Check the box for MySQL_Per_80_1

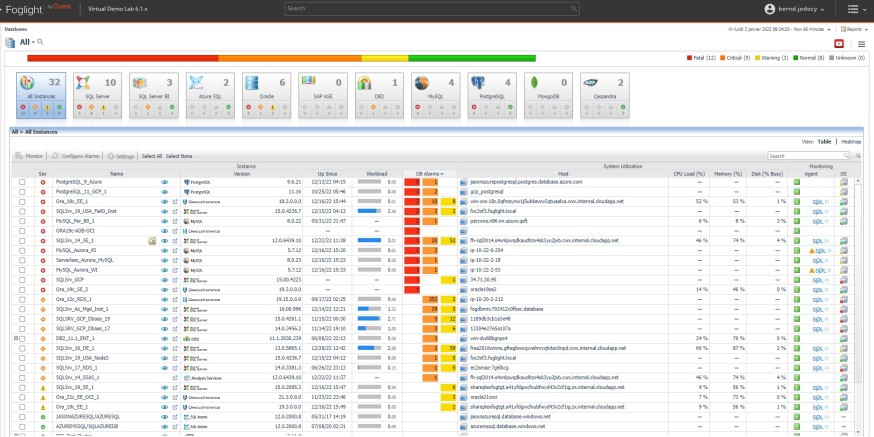pos(22,221)
